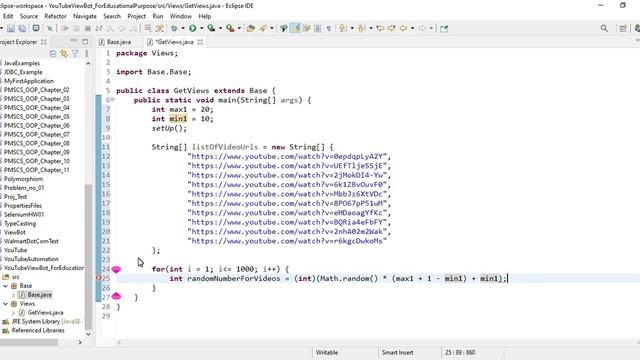Viewport: 640px width, 360px height.
Task: Click the Forward navigation arrow icon
Action: (x=422, y=28)
